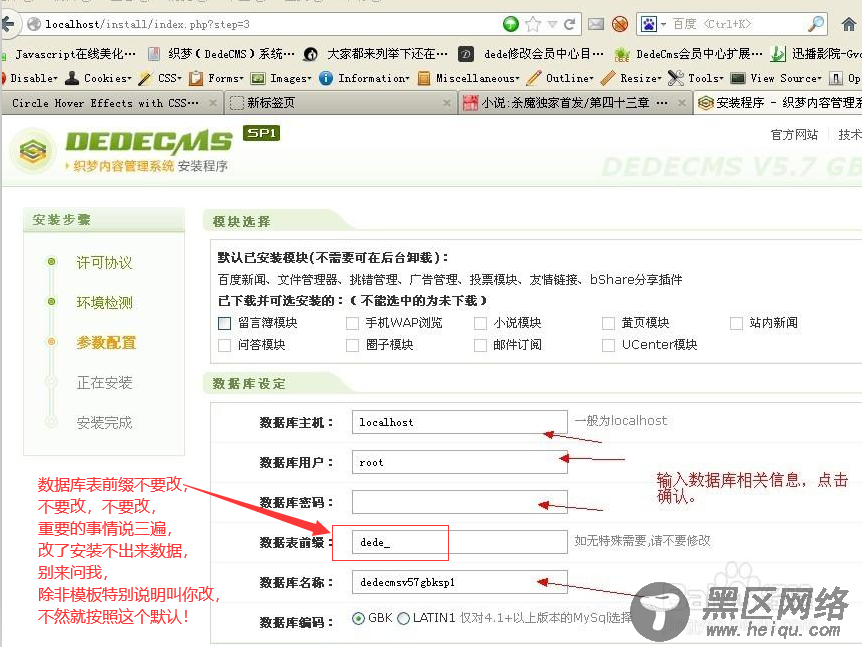The image size is (862, 647).
Task: Click the green go arrow in address bar
Action: tap(511, 24)
